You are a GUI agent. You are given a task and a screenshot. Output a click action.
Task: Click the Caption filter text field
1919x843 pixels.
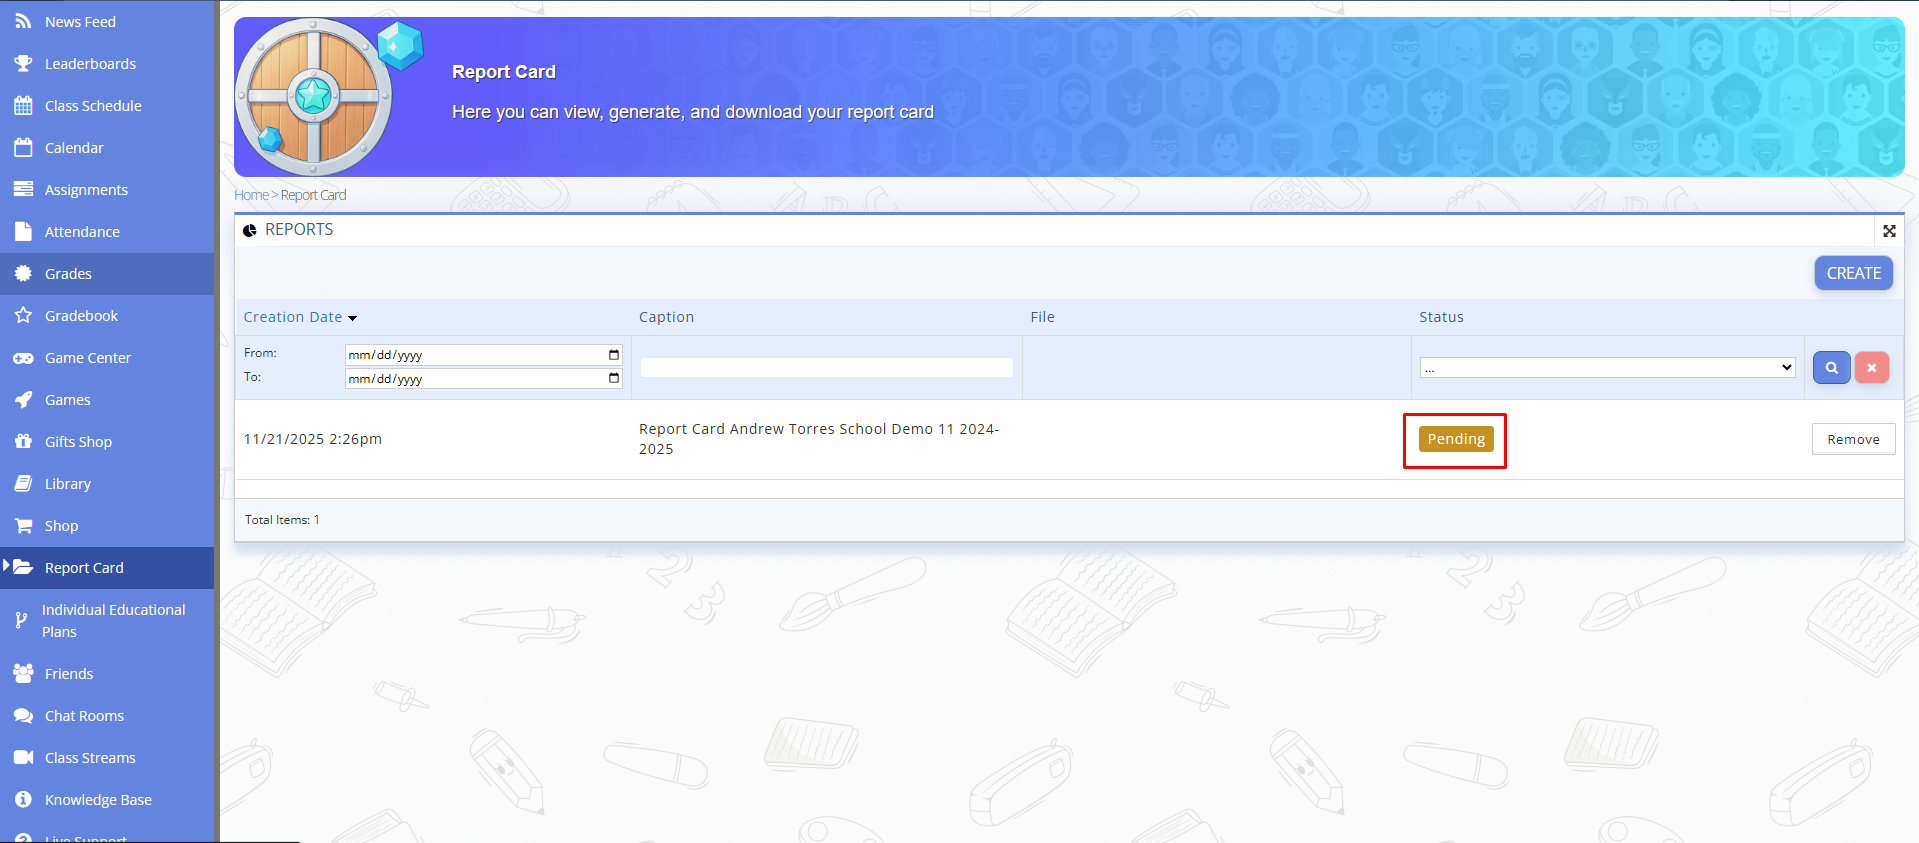click(x=826, y=368)
